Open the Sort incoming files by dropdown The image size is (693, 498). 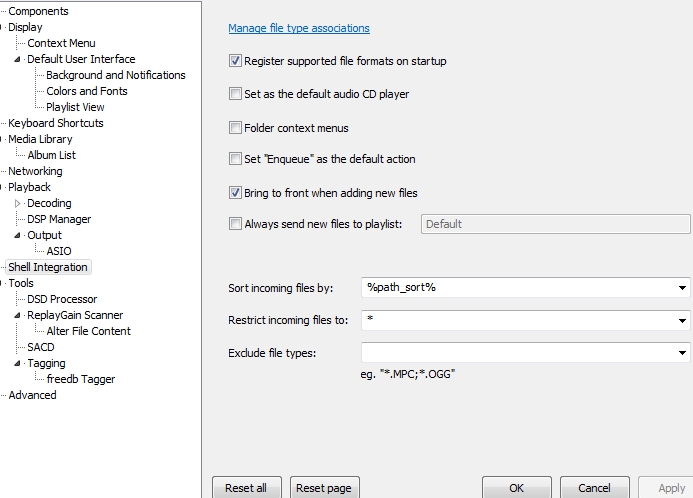point(682,288)
